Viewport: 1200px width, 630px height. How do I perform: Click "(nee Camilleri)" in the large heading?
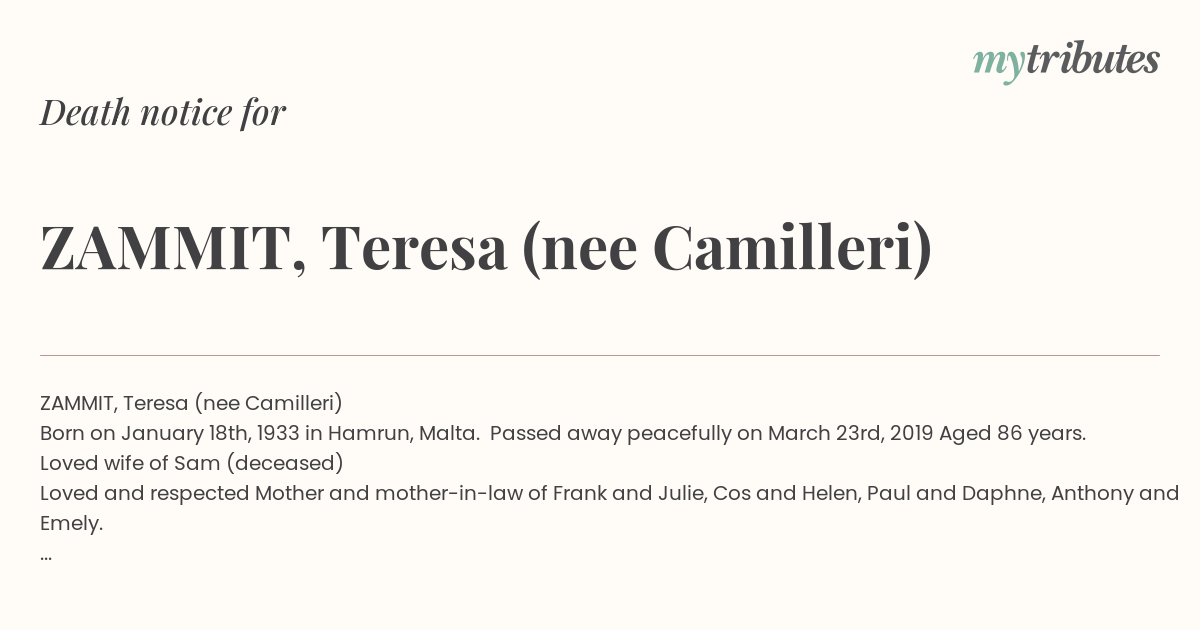click(727, 250)
